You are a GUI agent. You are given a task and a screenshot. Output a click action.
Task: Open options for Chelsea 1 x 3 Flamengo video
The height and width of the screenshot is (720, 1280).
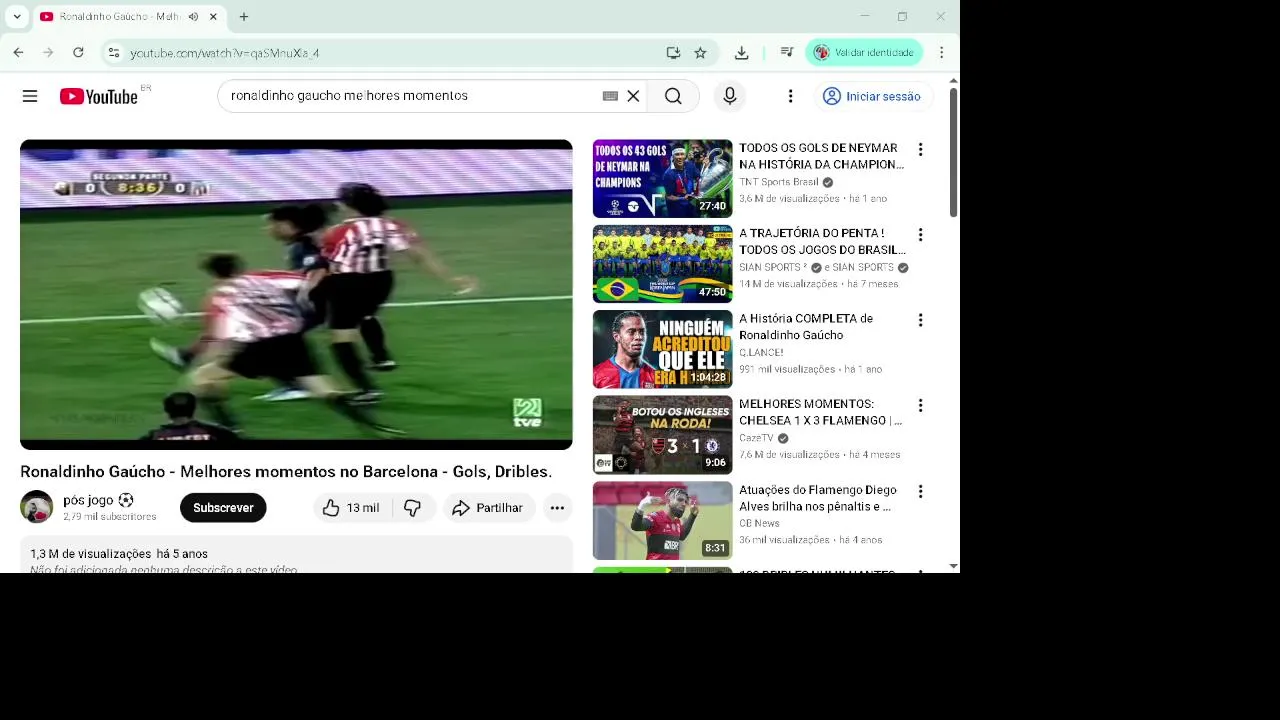pyautogui.click(x=920, y=406)
